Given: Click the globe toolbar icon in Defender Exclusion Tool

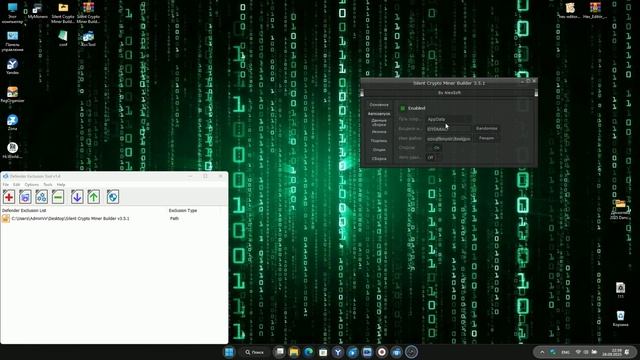Looking at the screenshot, I should (x=113, y=197).
